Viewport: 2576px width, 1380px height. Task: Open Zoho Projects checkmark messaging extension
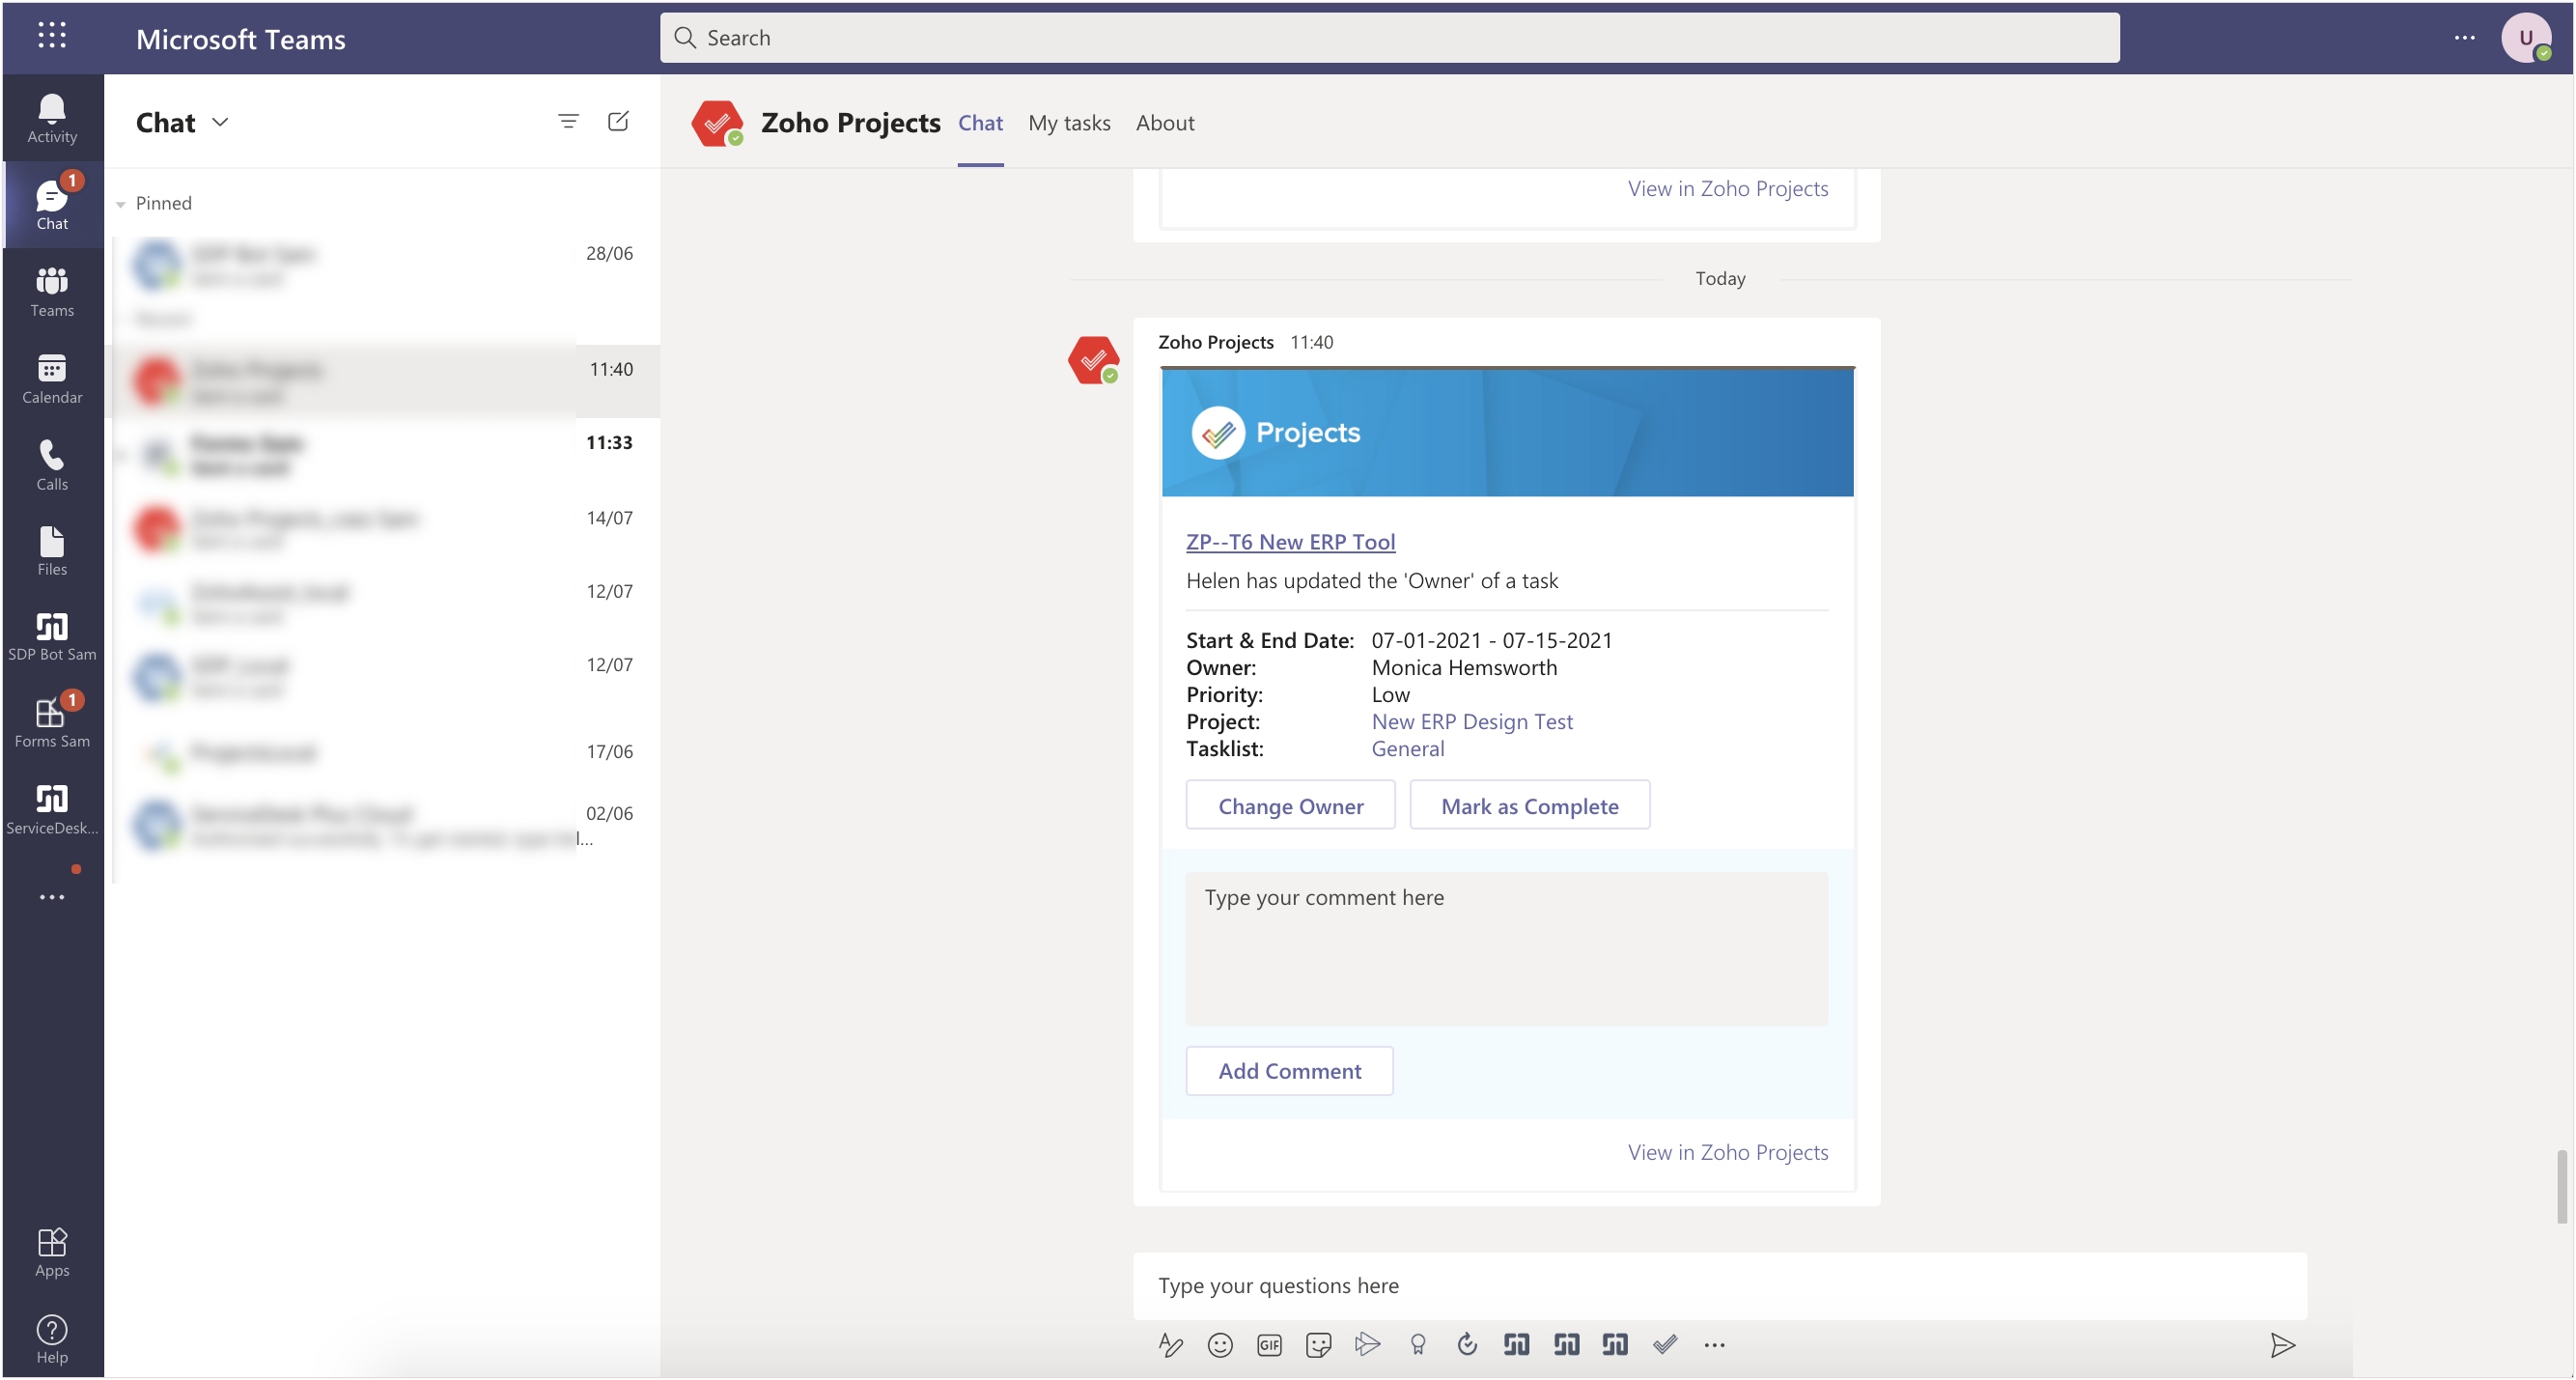click(1664, 1345)
